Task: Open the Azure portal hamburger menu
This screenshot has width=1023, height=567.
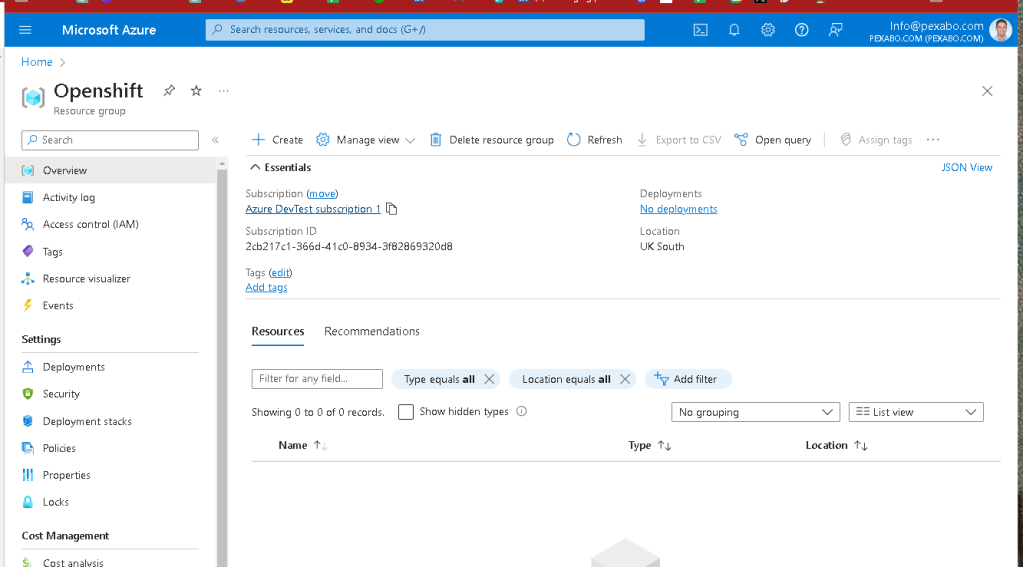Action: [x=25, y=30]
